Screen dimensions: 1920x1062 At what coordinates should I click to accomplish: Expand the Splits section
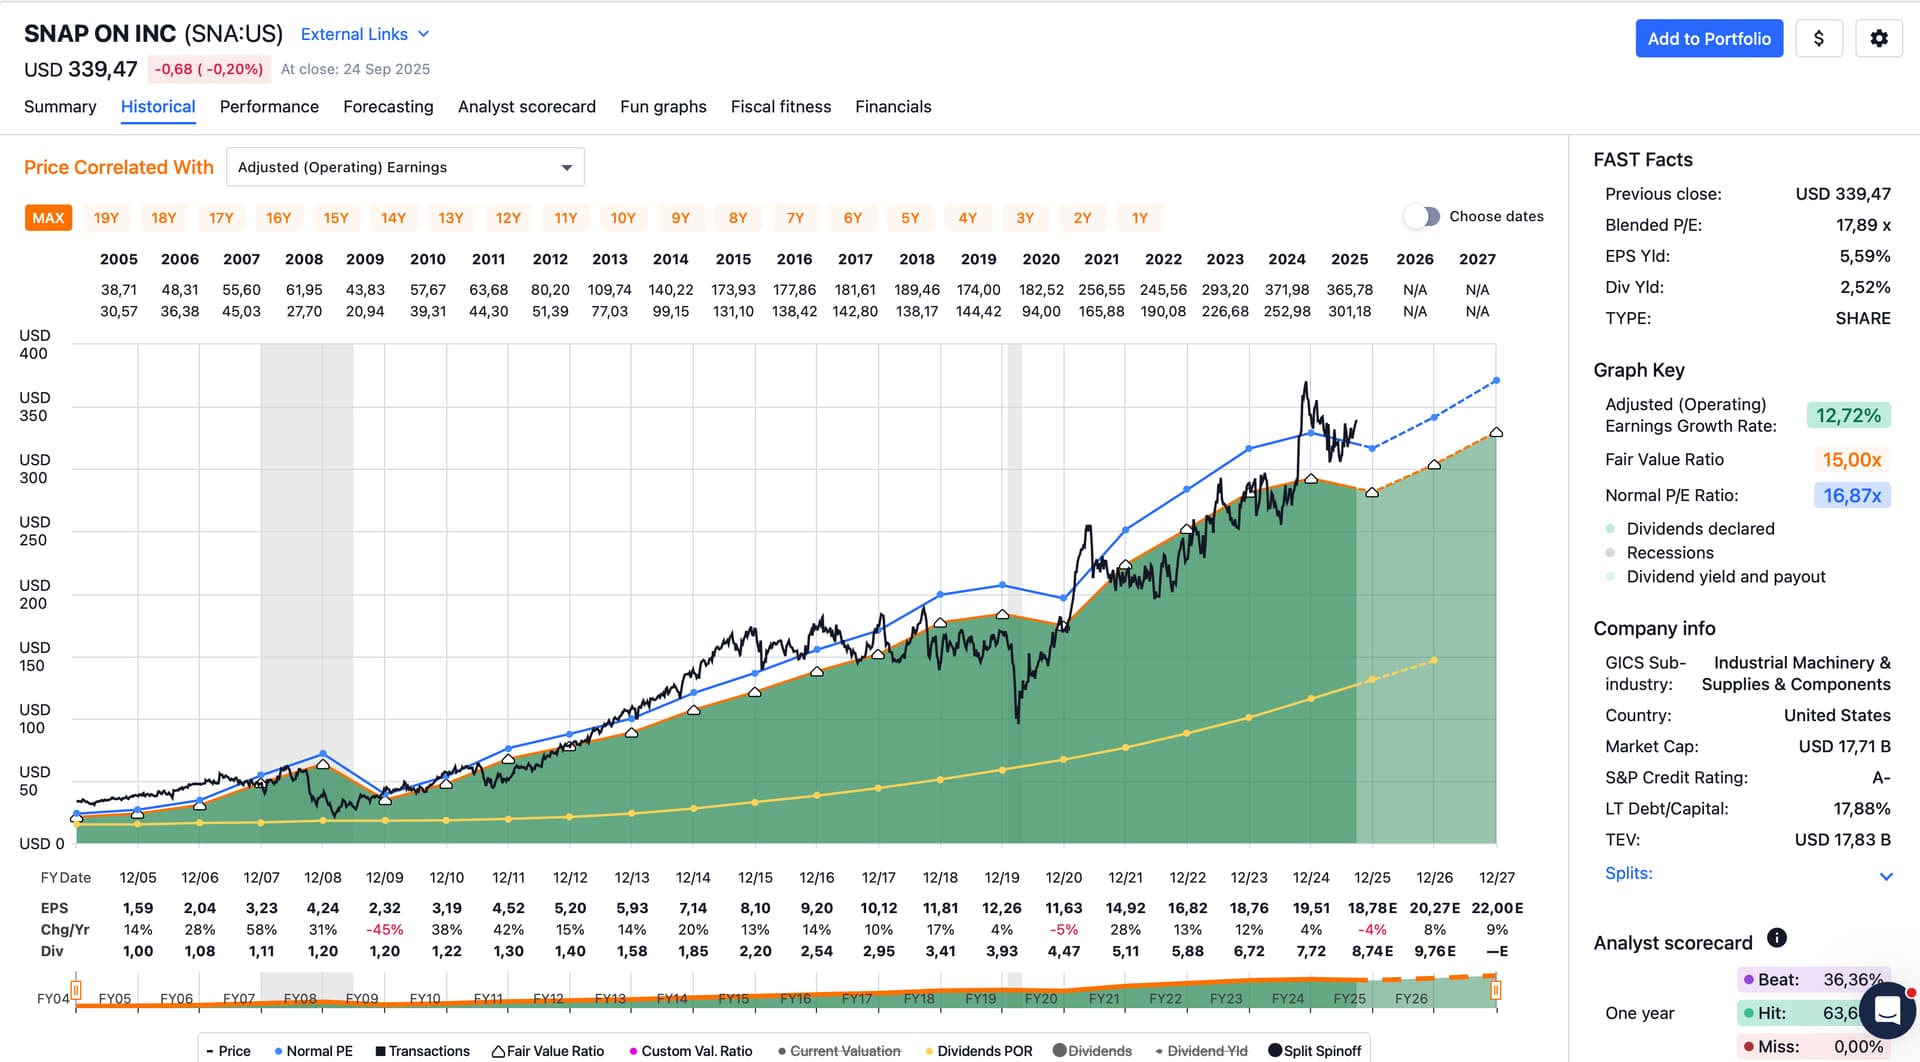1885,876
